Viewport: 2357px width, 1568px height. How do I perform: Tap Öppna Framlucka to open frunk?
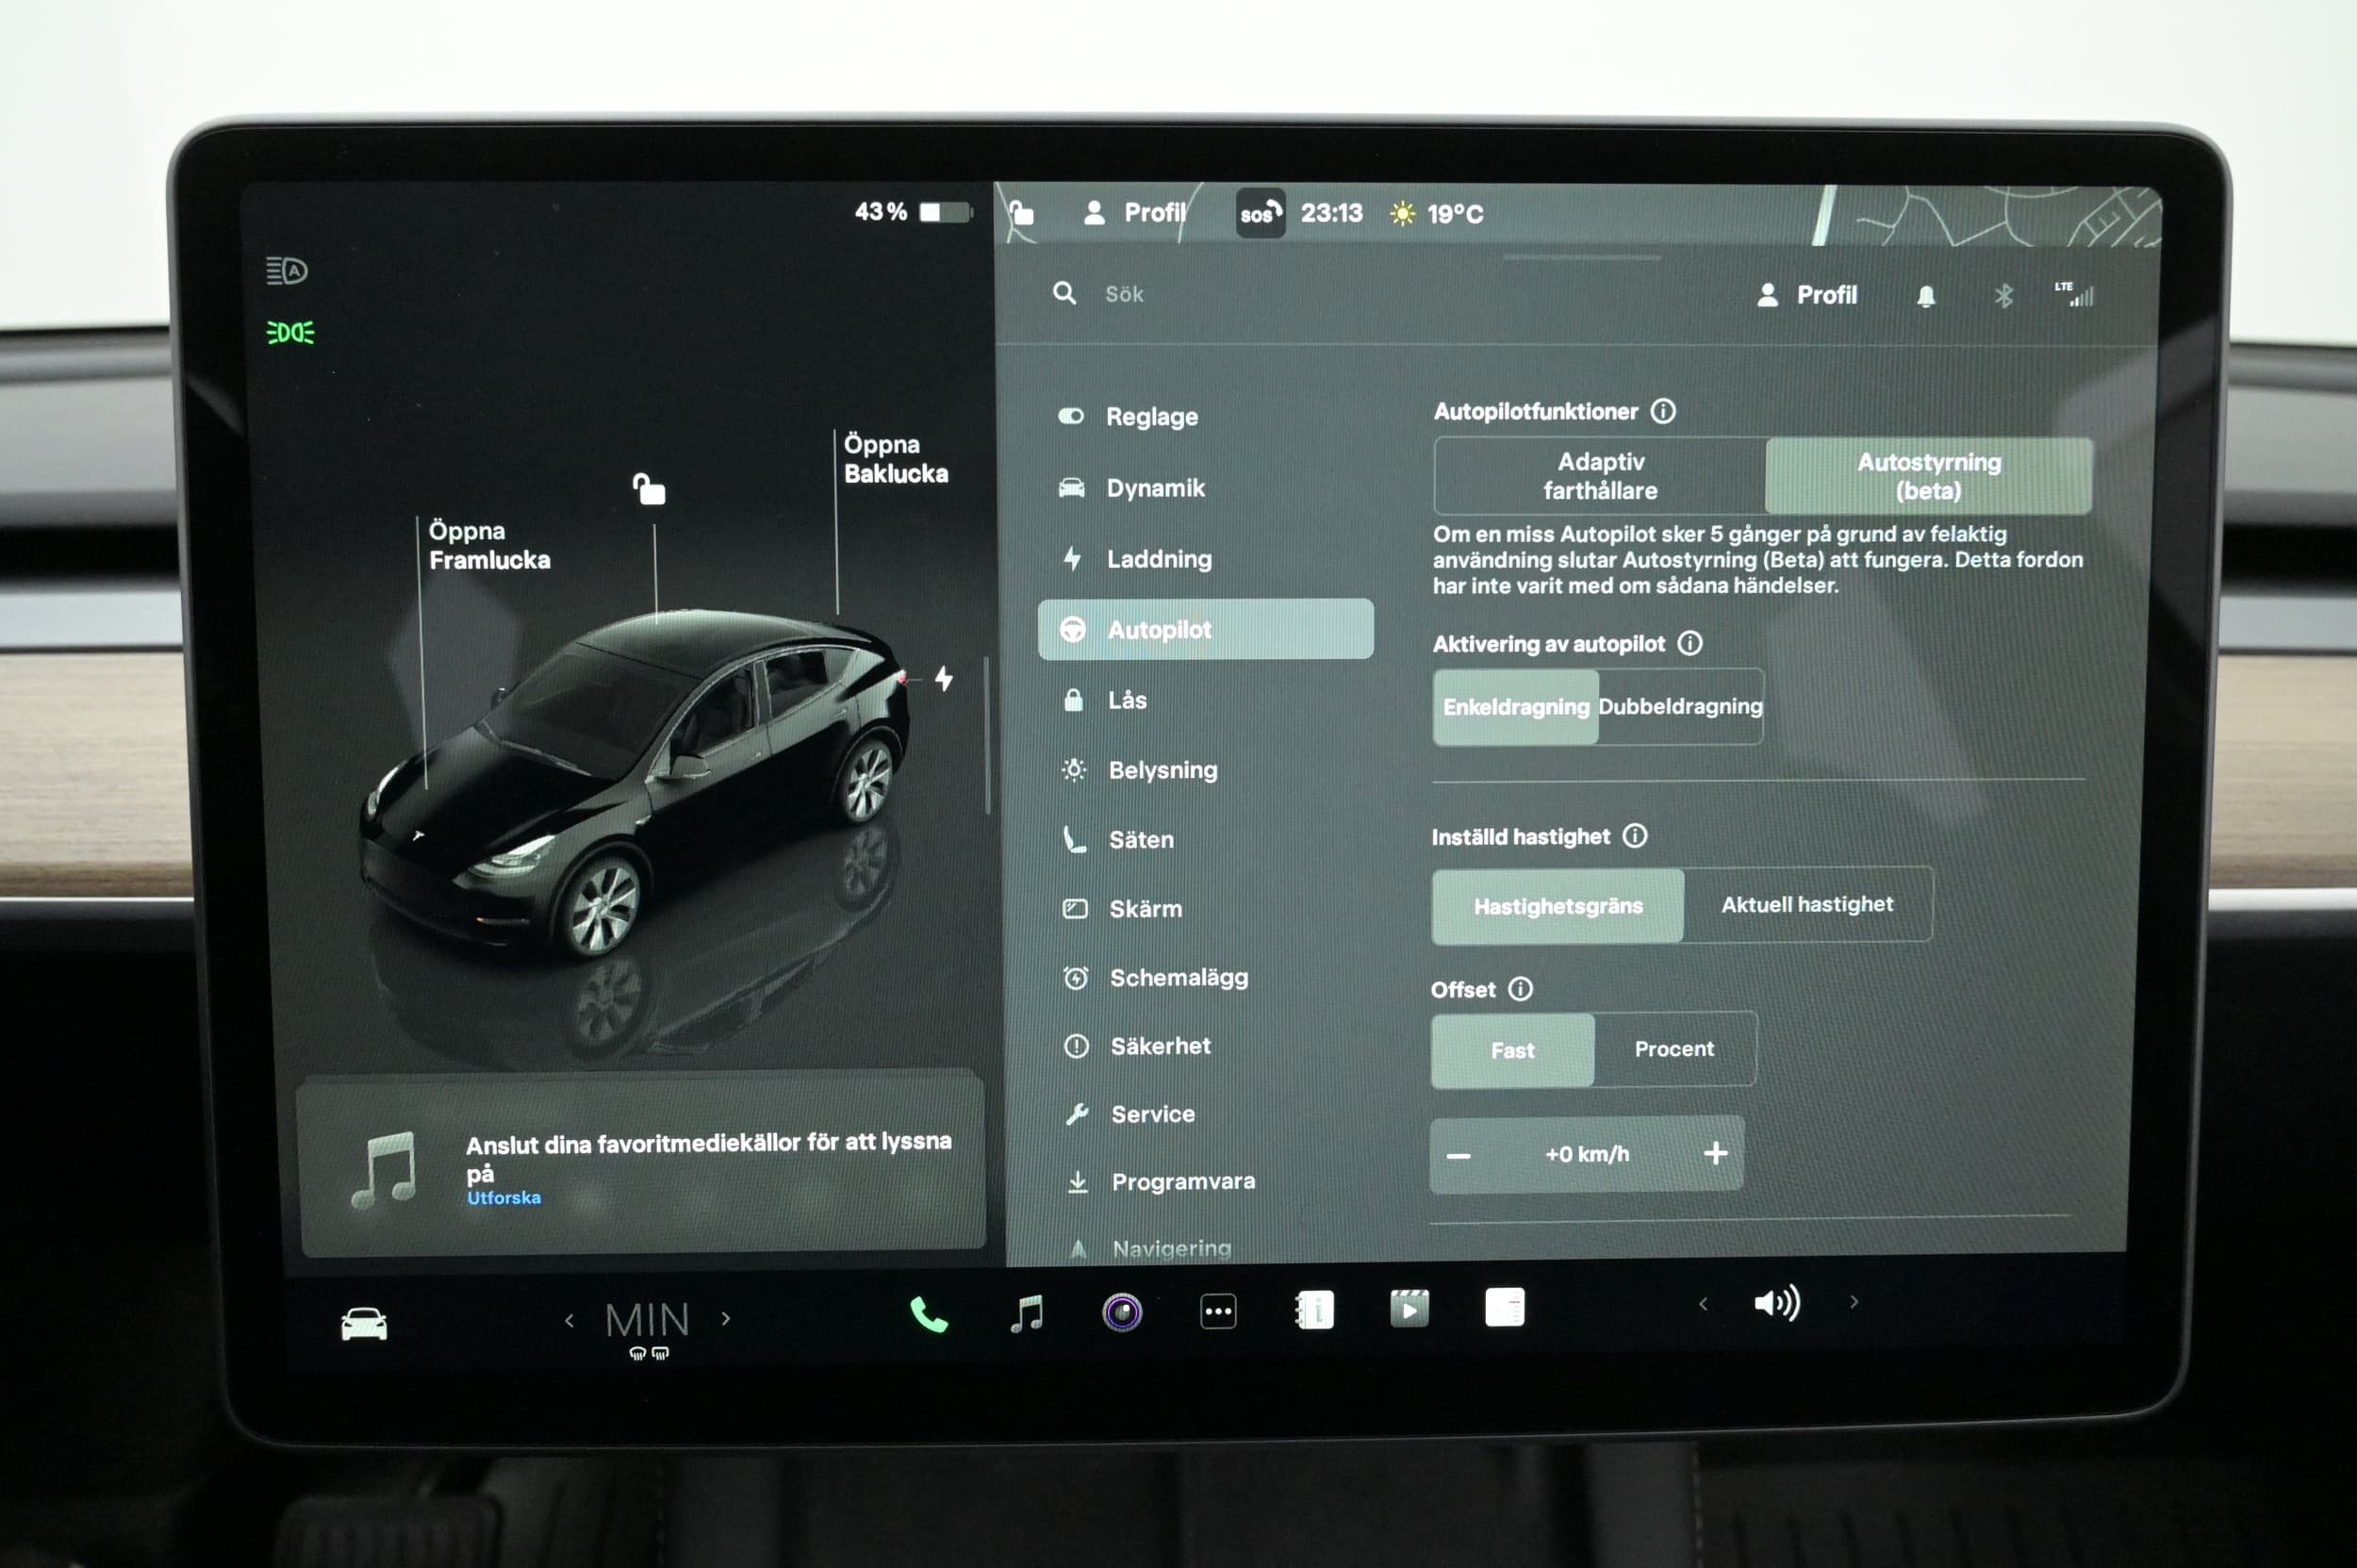(x=489, y=545)
